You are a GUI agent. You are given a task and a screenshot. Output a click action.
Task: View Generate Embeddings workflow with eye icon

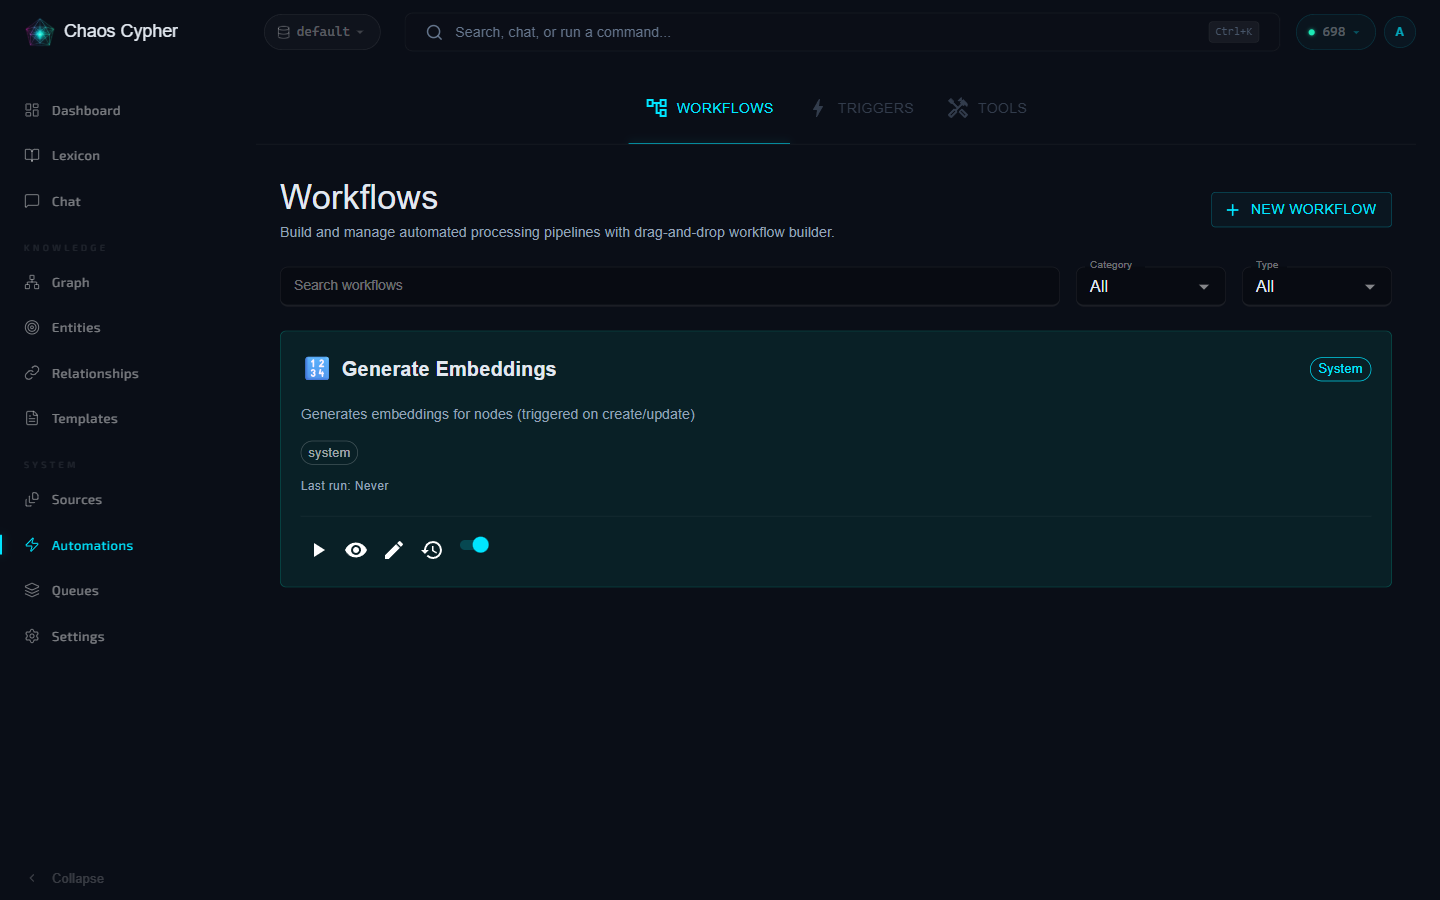coord(356,550)
